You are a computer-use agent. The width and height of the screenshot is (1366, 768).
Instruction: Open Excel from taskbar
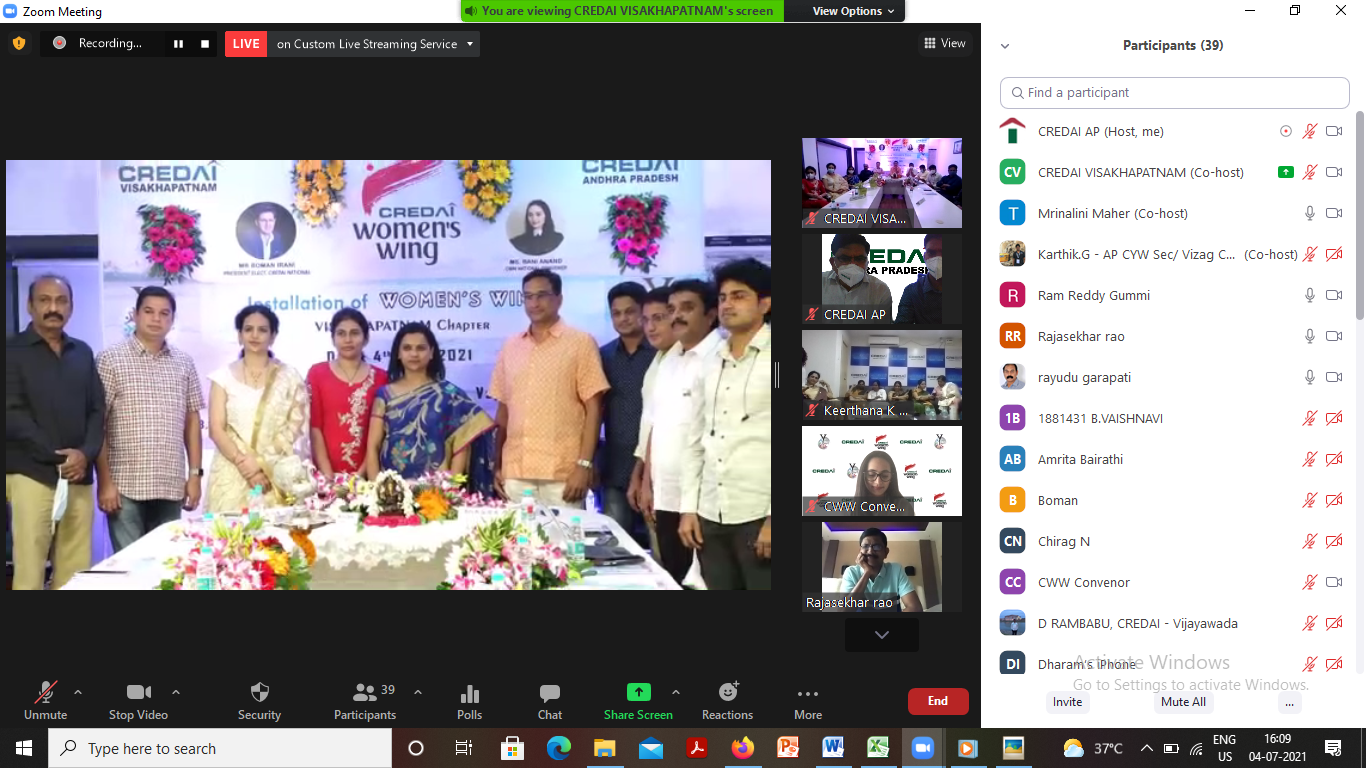[879, 748]
